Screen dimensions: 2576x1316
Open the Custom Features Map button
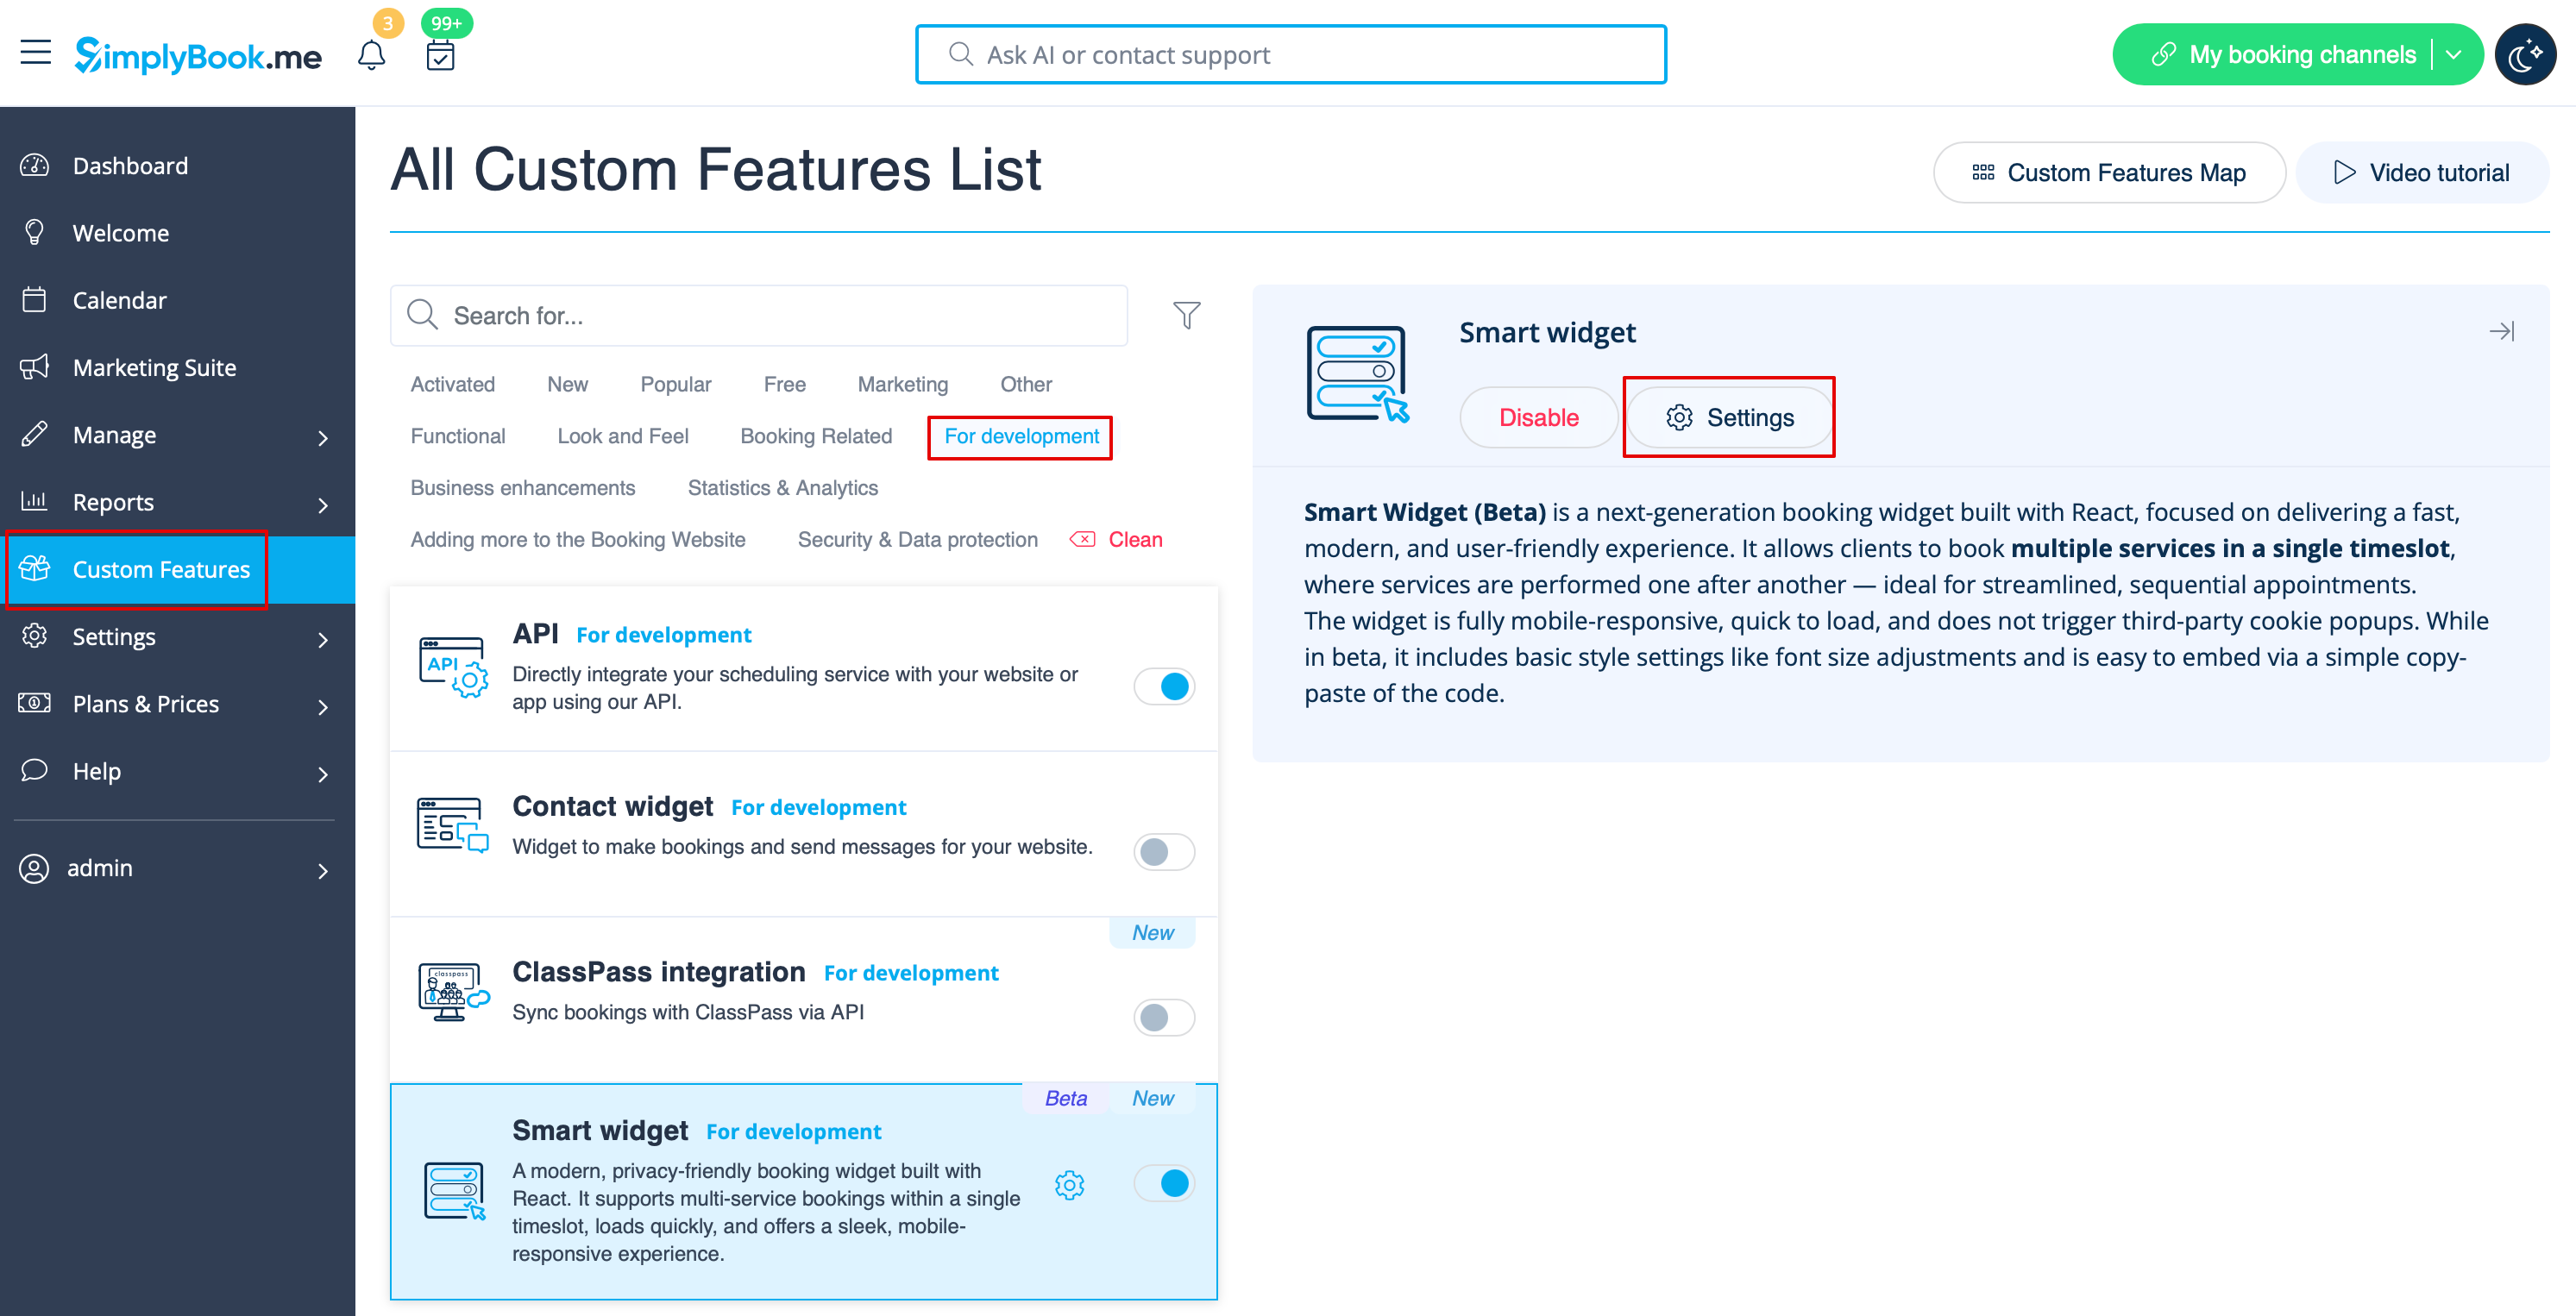(2108, 173)
